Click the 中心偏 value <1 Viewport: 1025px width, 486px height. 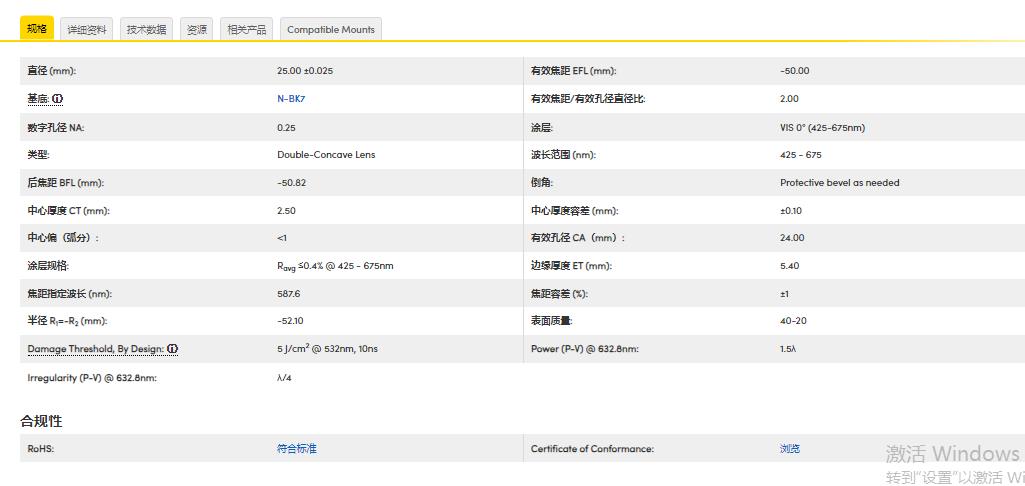pos(282,238)
